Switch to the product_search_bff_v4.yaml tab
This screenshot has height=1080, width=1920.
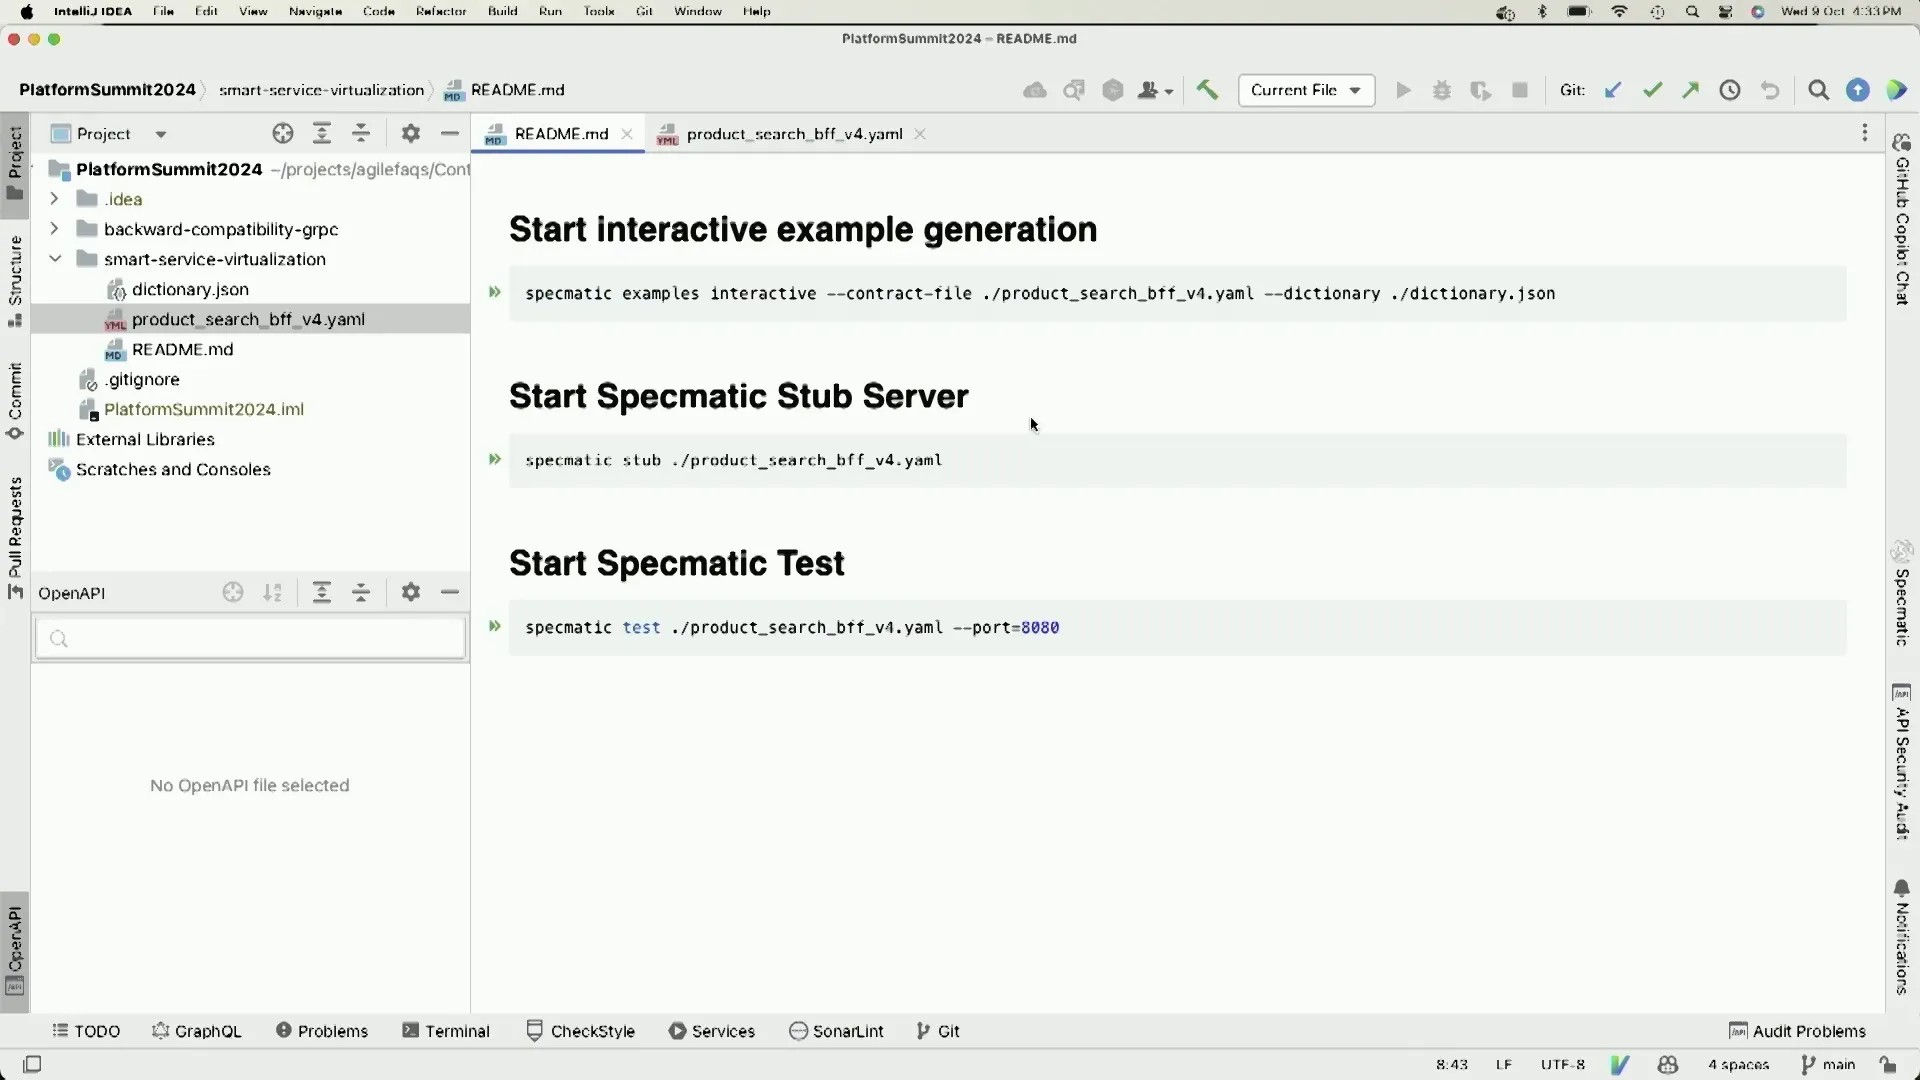[794, 133]
